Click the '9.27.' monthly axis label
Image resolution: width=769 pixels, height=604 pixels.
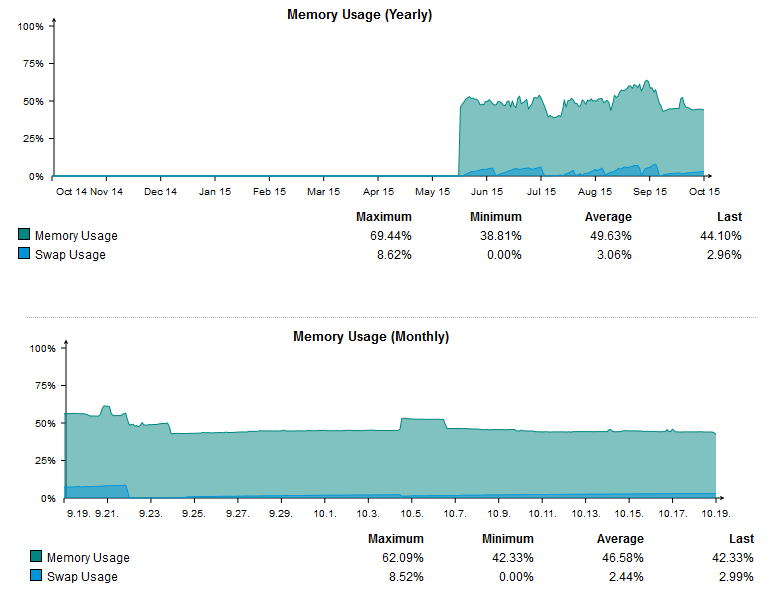(x=237, y=514)
